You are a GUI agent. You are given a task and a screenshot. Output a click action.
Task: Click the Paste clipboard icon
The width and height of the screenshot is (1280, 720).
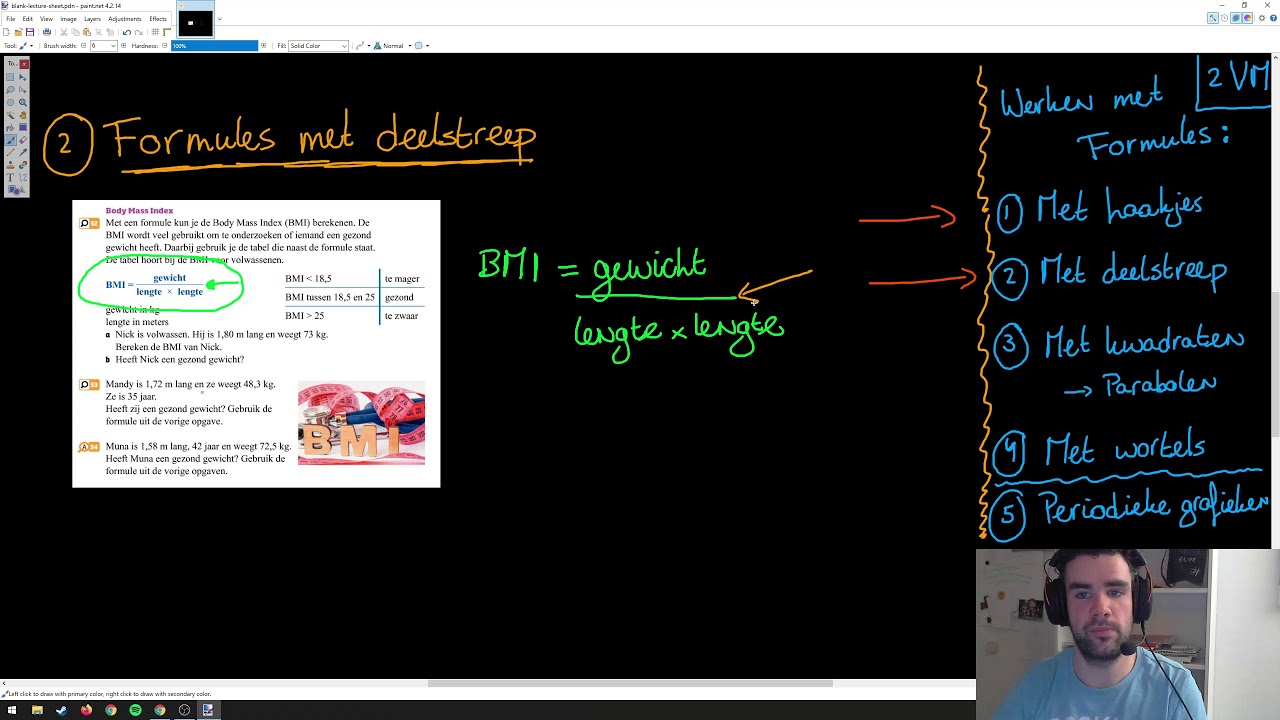point(87,32)
